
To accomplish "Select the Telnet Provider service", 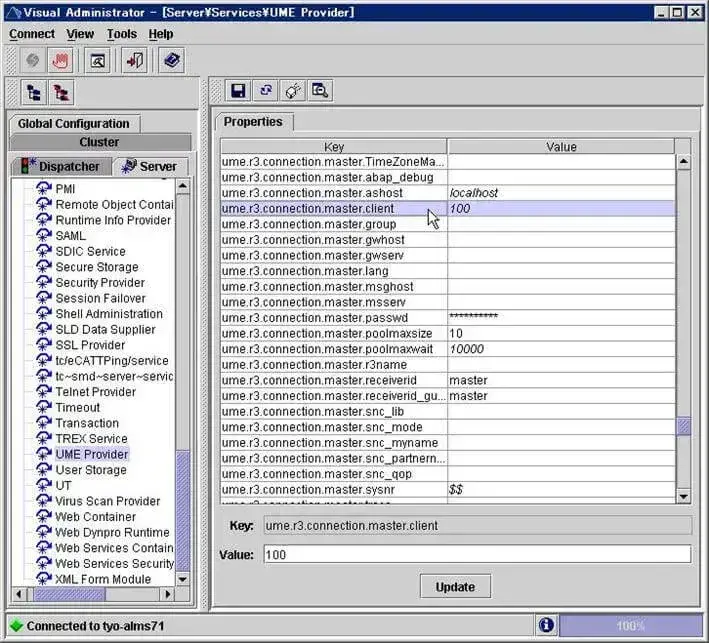I will (x=95, y=392).
